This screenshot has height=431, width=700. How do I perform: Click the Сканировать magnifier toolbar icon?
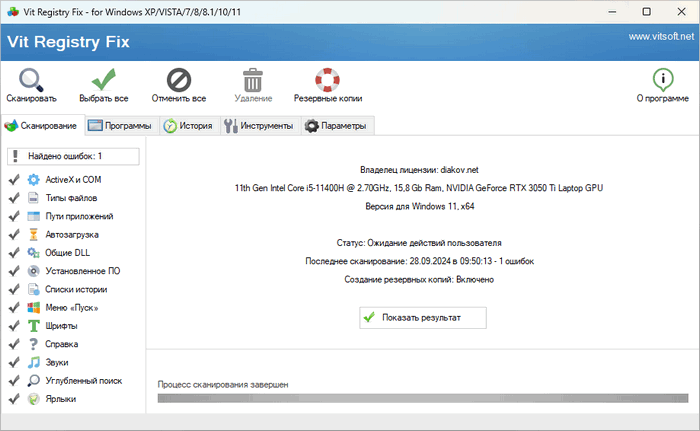pos(31,80)
